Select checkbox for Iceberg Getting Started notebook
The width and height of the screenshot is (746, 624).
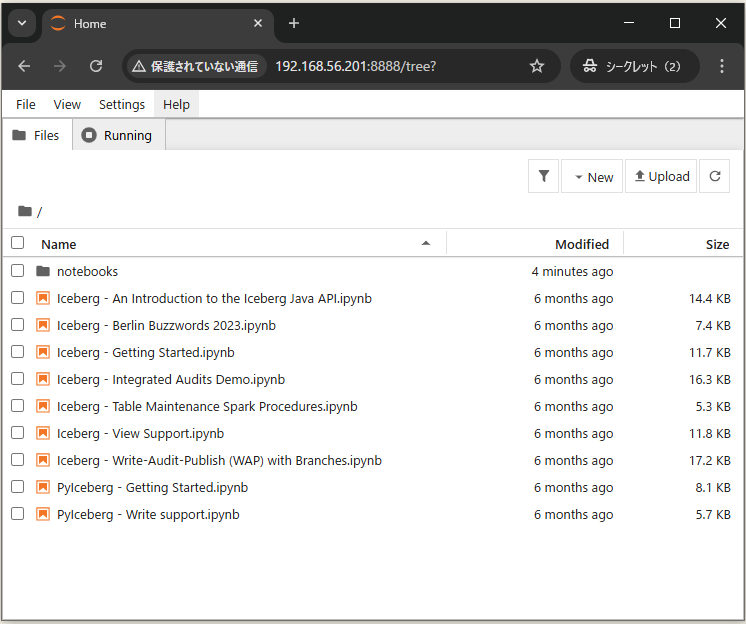(x=18, y=351)
